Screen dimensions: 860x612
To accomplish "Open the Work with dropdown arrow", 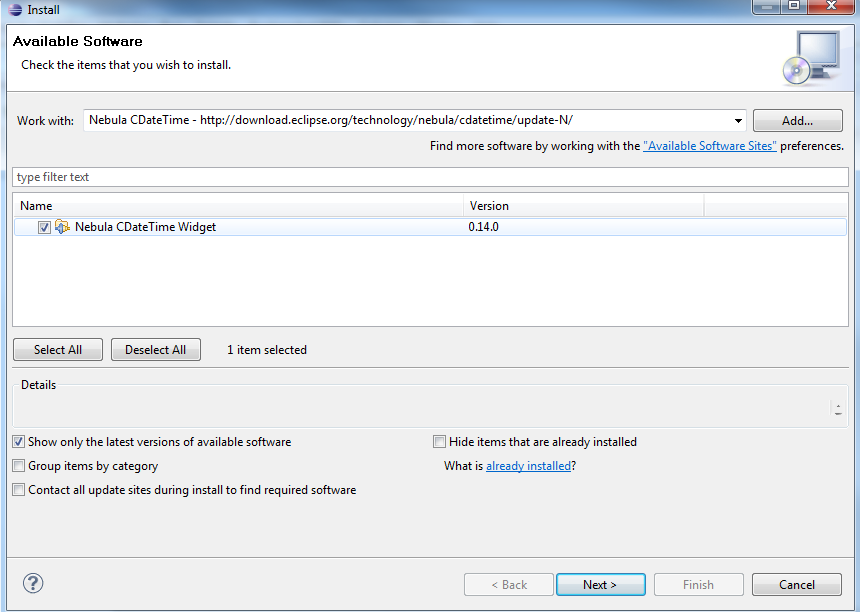I will (x=738, y=121).
